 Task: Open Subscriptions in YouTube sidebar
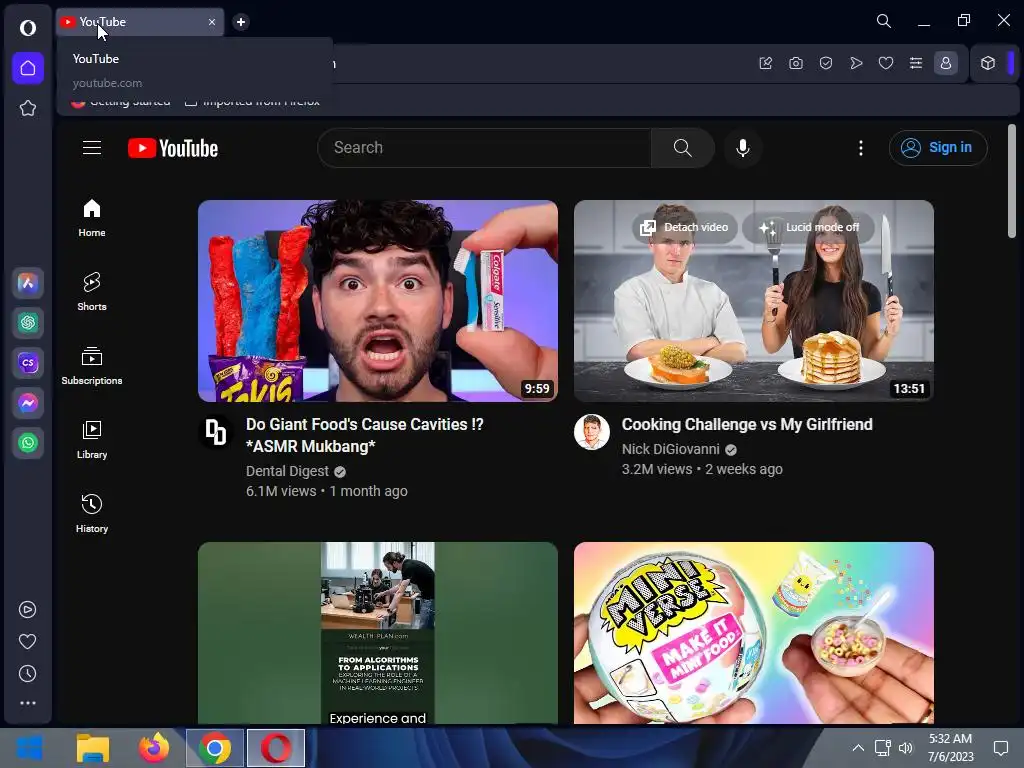[x=92, y=366]
